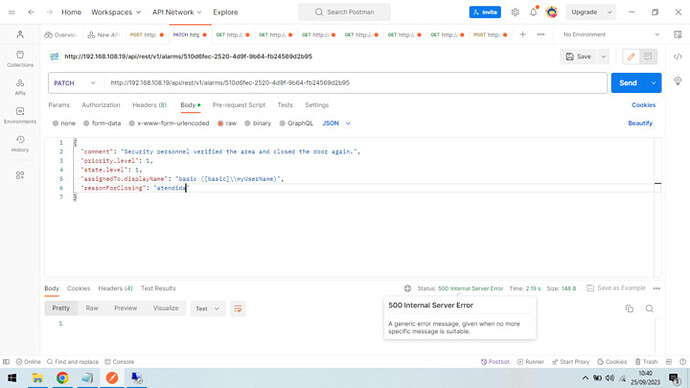This screenshot has height=388, width=690.
Task: Open the settings gear icon
Action: [x=515, y=12]
